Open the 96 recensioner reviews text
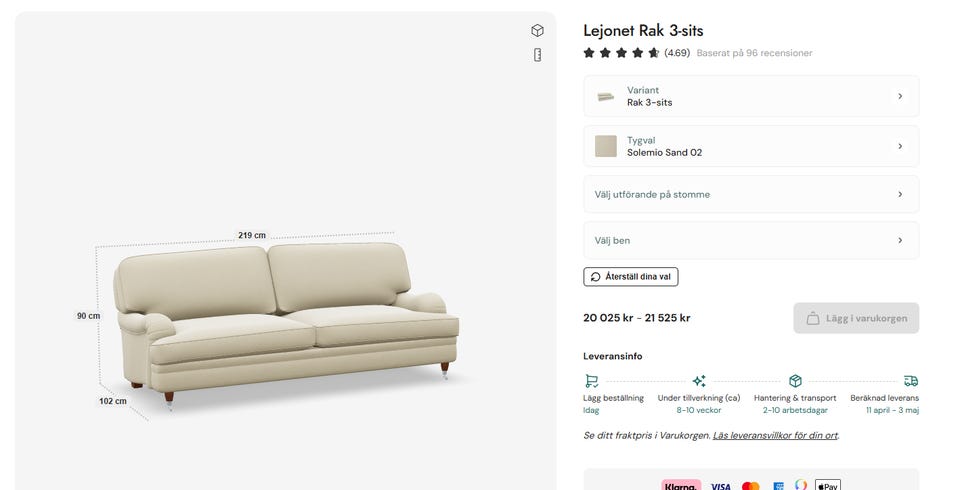 pyautogui.click(x=754, y=53)
